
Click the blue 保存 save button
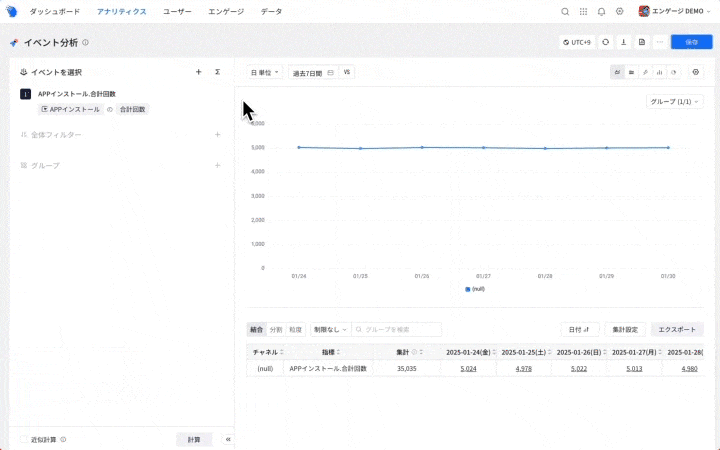[x=692, y=42]
